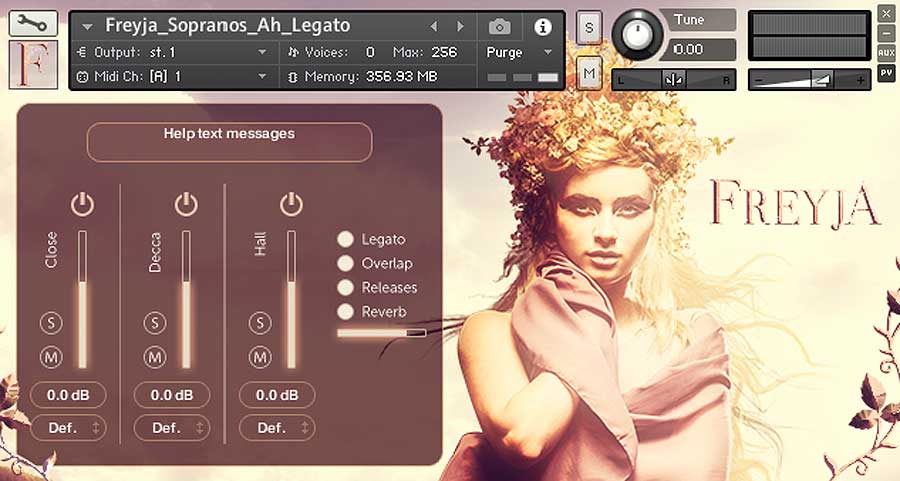The image size is (900, 481).
Task: Close the instrument with X button
Action: coord(886,13)
